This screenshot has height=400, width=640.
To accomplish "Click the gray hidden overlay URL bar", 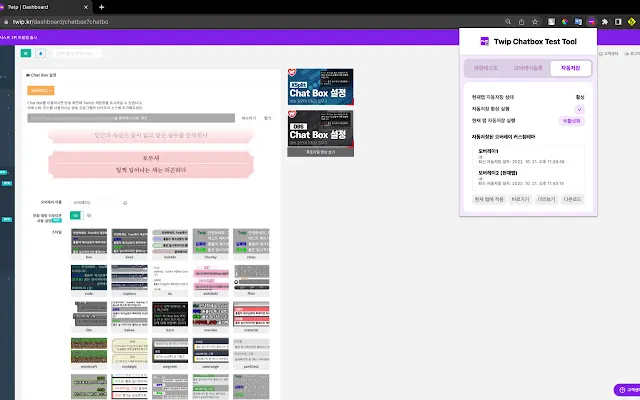I will click(131, 118).
